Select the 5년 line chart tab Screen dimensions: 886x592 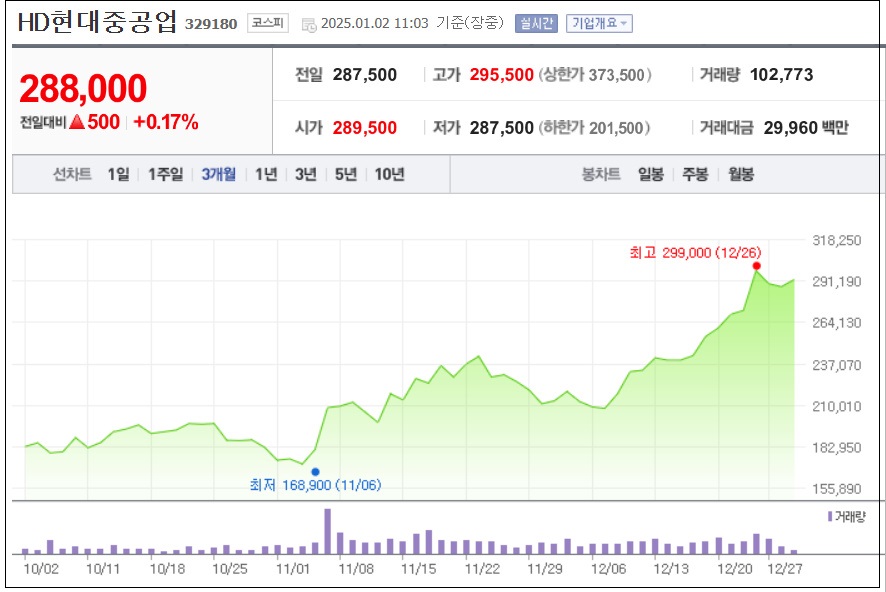click(x=346, y=174)
